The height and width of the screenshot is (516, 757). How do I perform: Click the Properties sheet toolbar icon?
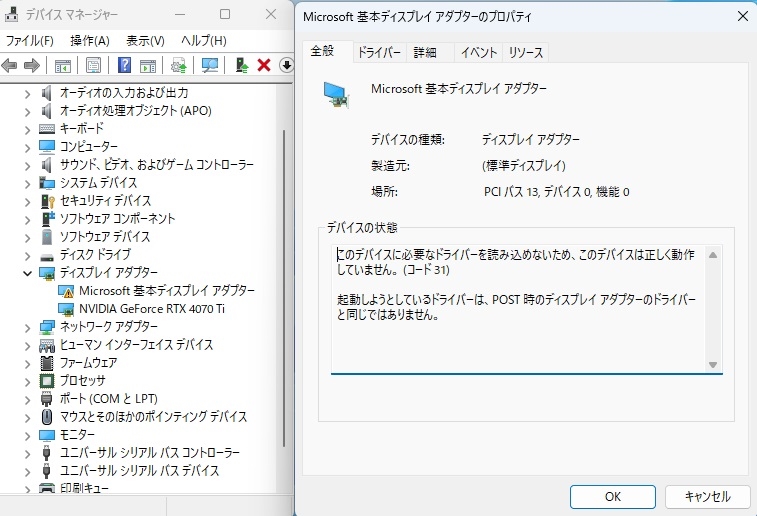[94, 65]
